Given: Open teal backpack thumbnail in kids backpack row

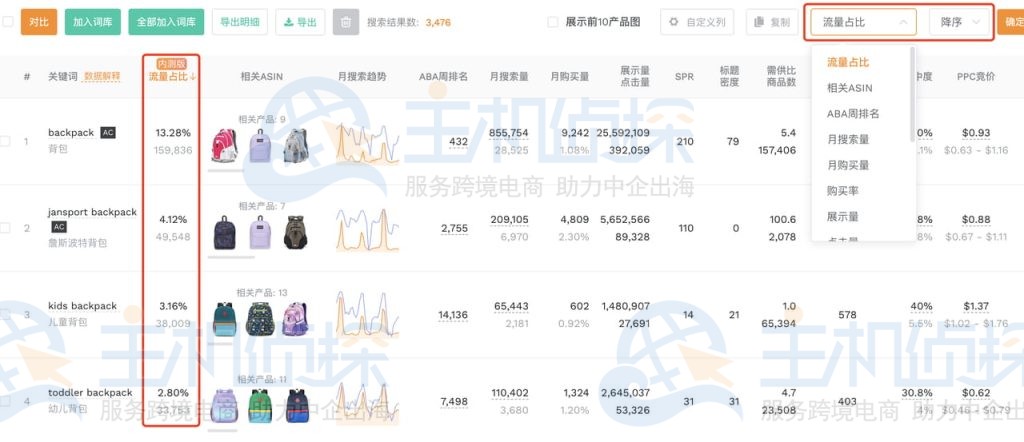Looking at the screenshot, I should [x=224, y=319].
